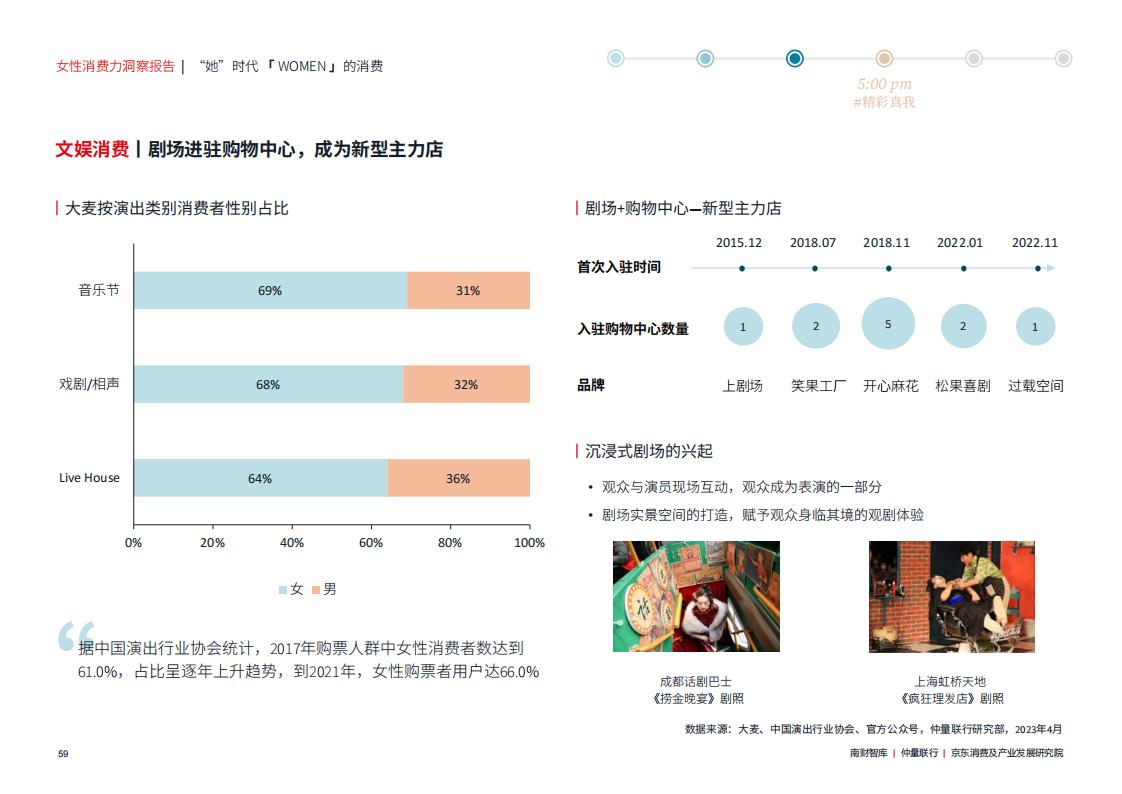Click the first light-blue timeline dot at top

615,59
